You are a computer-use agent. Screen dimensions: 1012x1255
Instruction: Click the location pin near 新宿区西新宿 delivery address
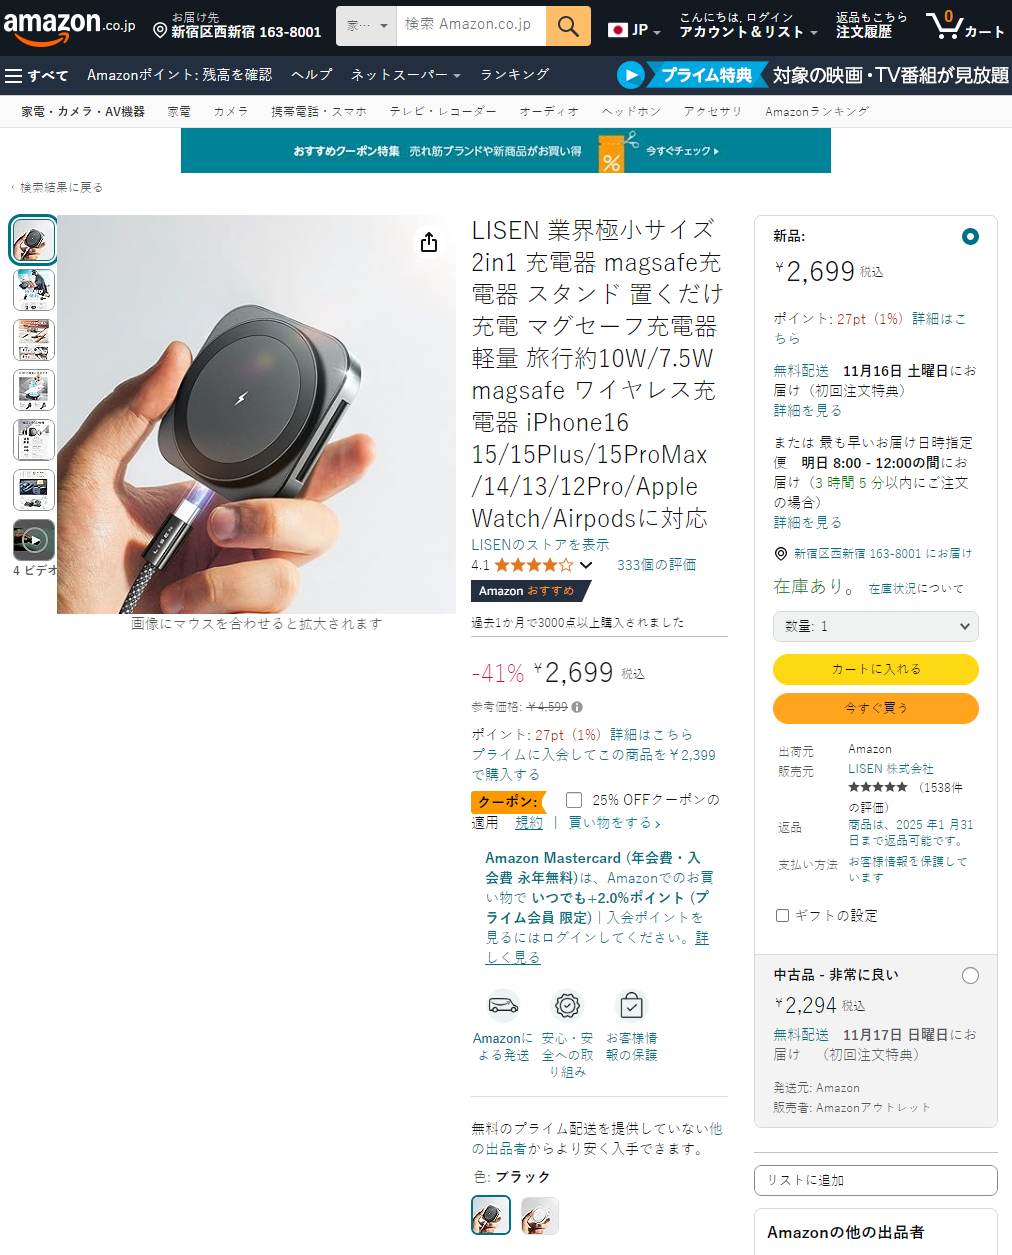781,553
